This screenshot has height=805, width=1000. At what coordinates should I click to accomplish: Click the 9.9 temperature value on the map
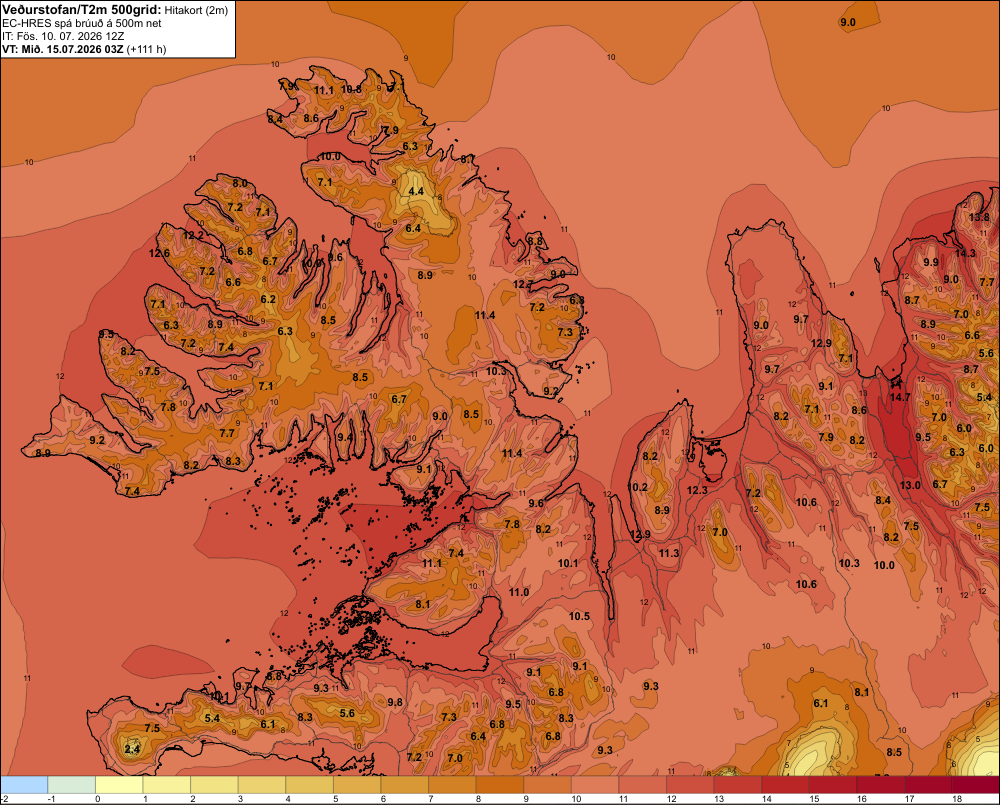pos(930,262)
